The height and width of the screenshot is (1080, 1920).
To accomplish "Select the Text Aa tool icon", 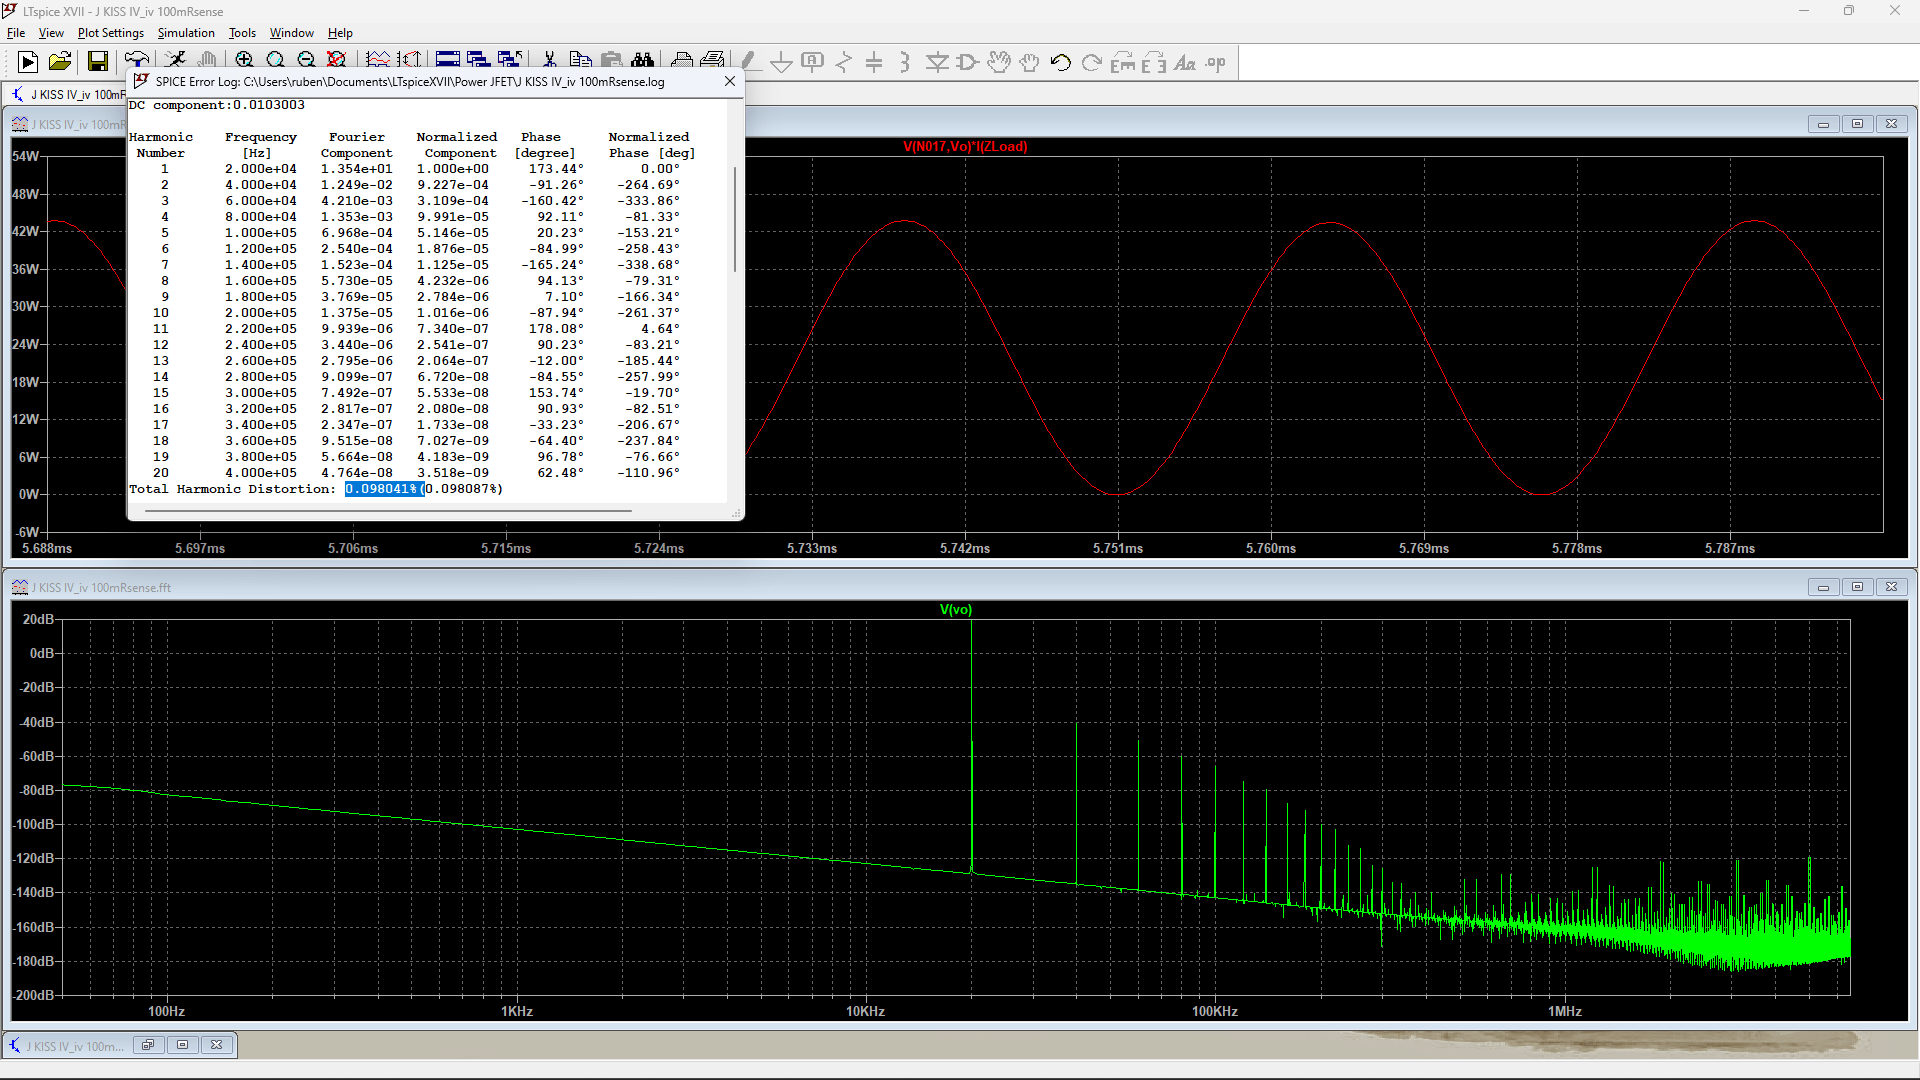I will 1185,62.
